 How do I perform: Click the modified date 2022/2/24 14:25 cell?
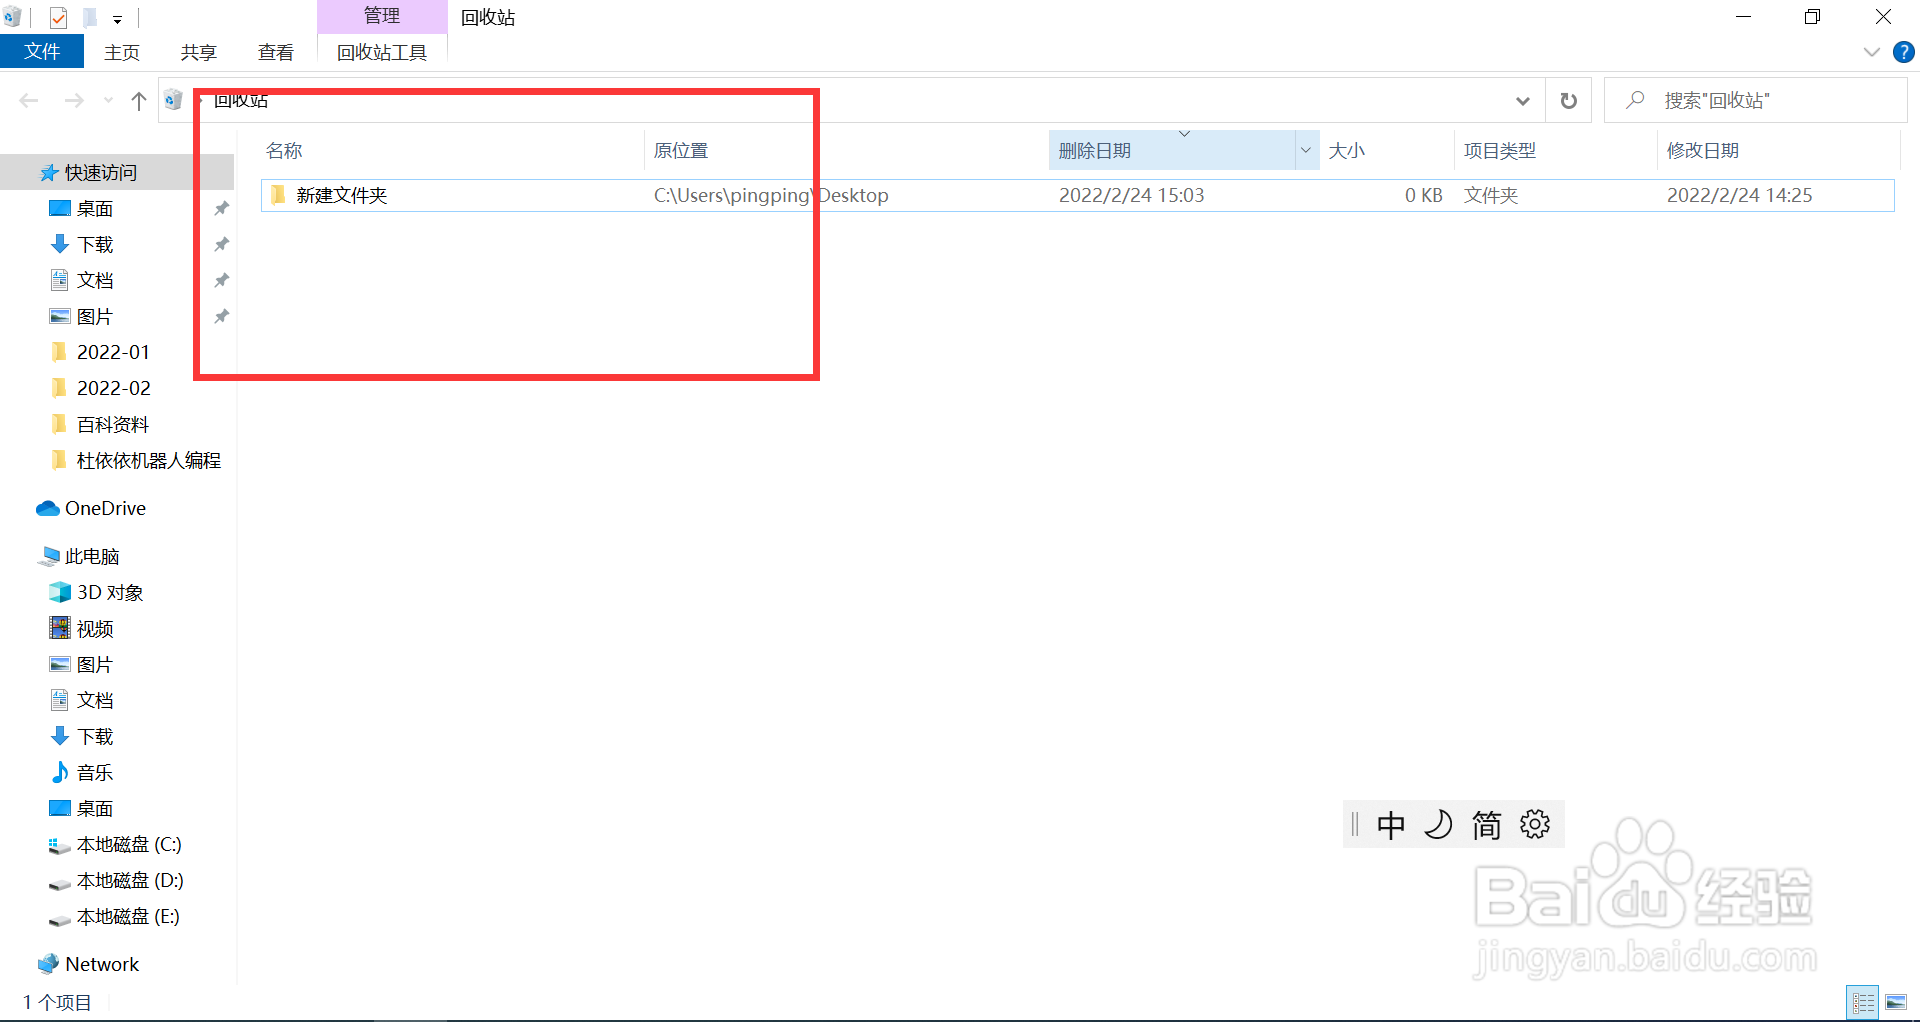click(1739, 195)
